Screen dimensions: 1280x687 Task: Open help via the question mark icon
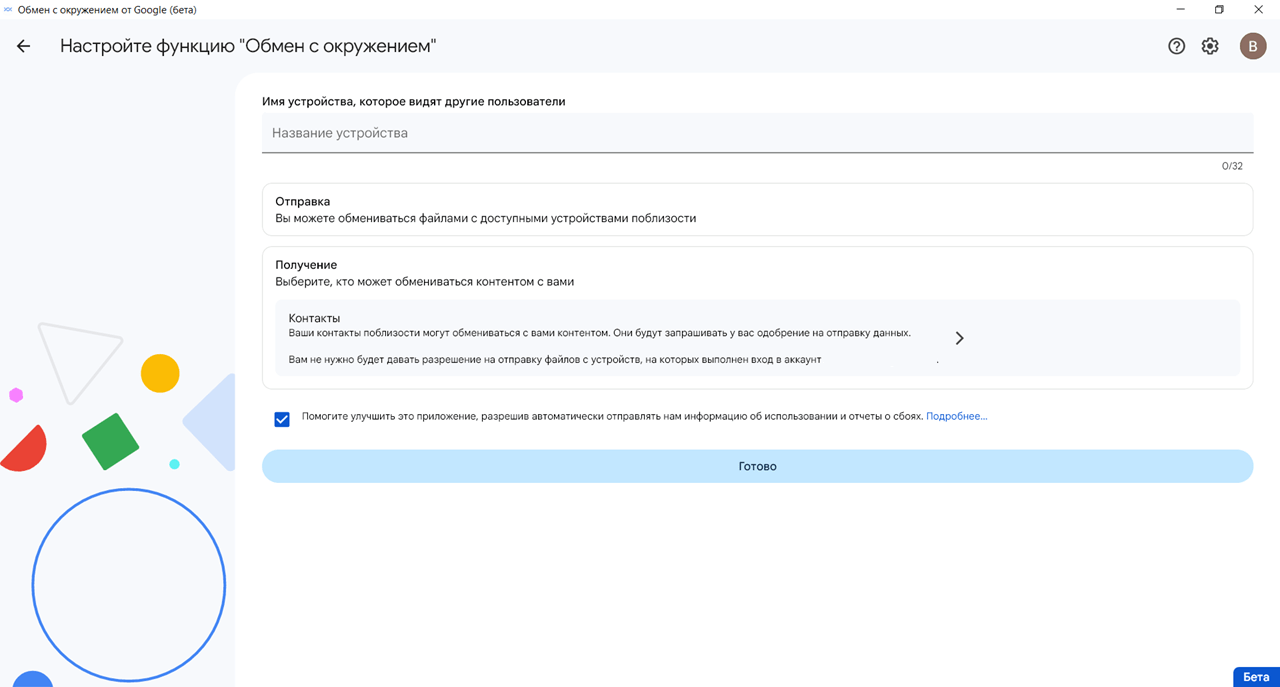click(1177, 46)
